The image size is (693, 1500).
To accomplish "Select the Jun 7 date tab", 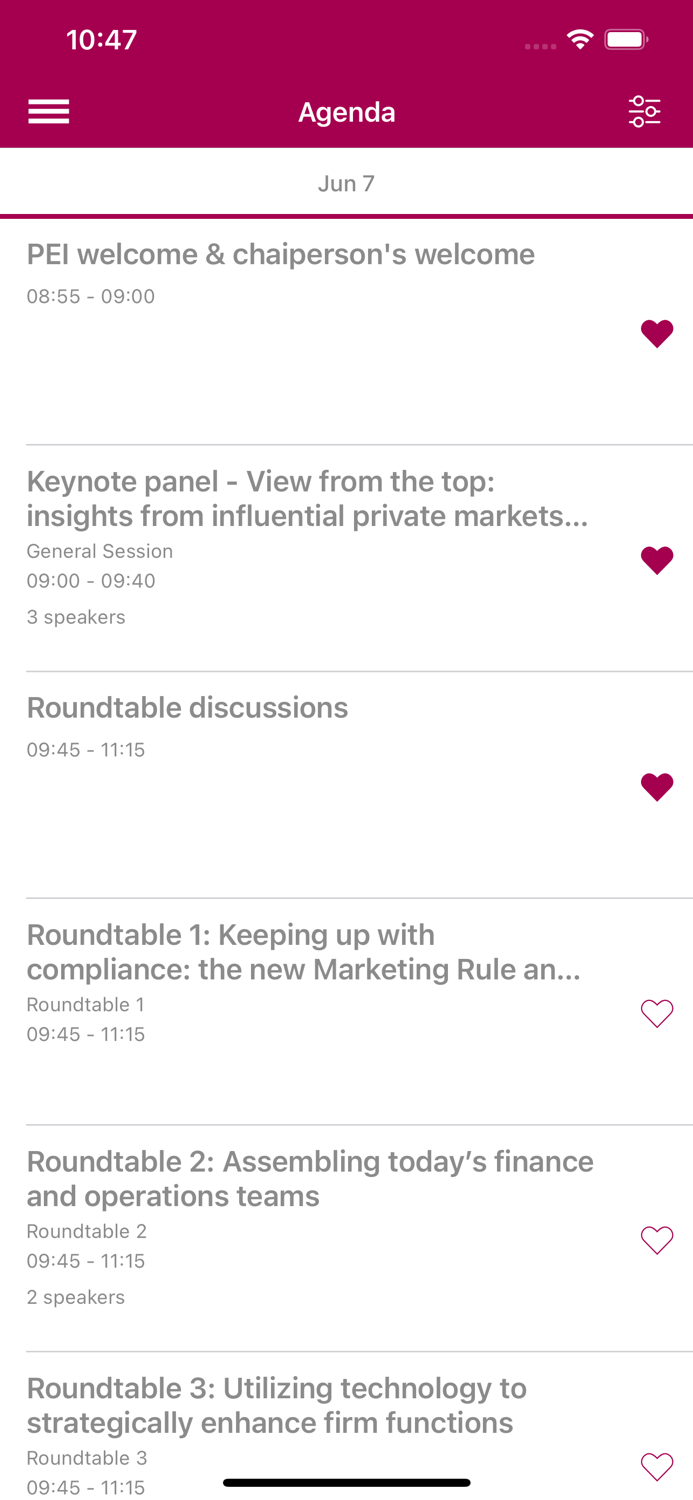I will [346, 183].
